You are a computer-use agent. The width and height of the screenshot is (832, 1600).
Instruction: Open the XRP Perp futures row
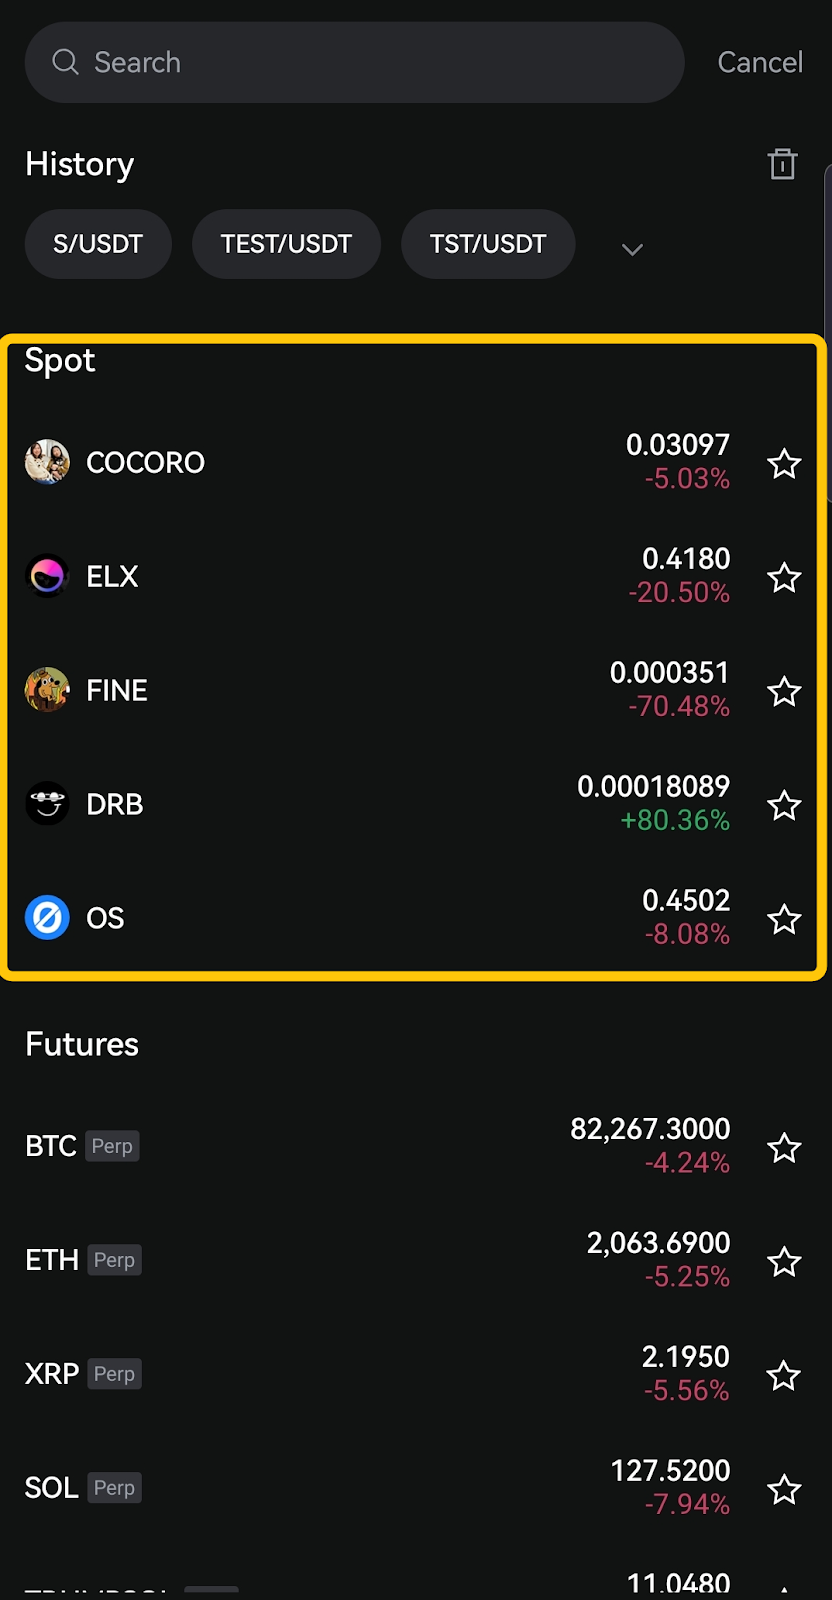point(300,1374)
